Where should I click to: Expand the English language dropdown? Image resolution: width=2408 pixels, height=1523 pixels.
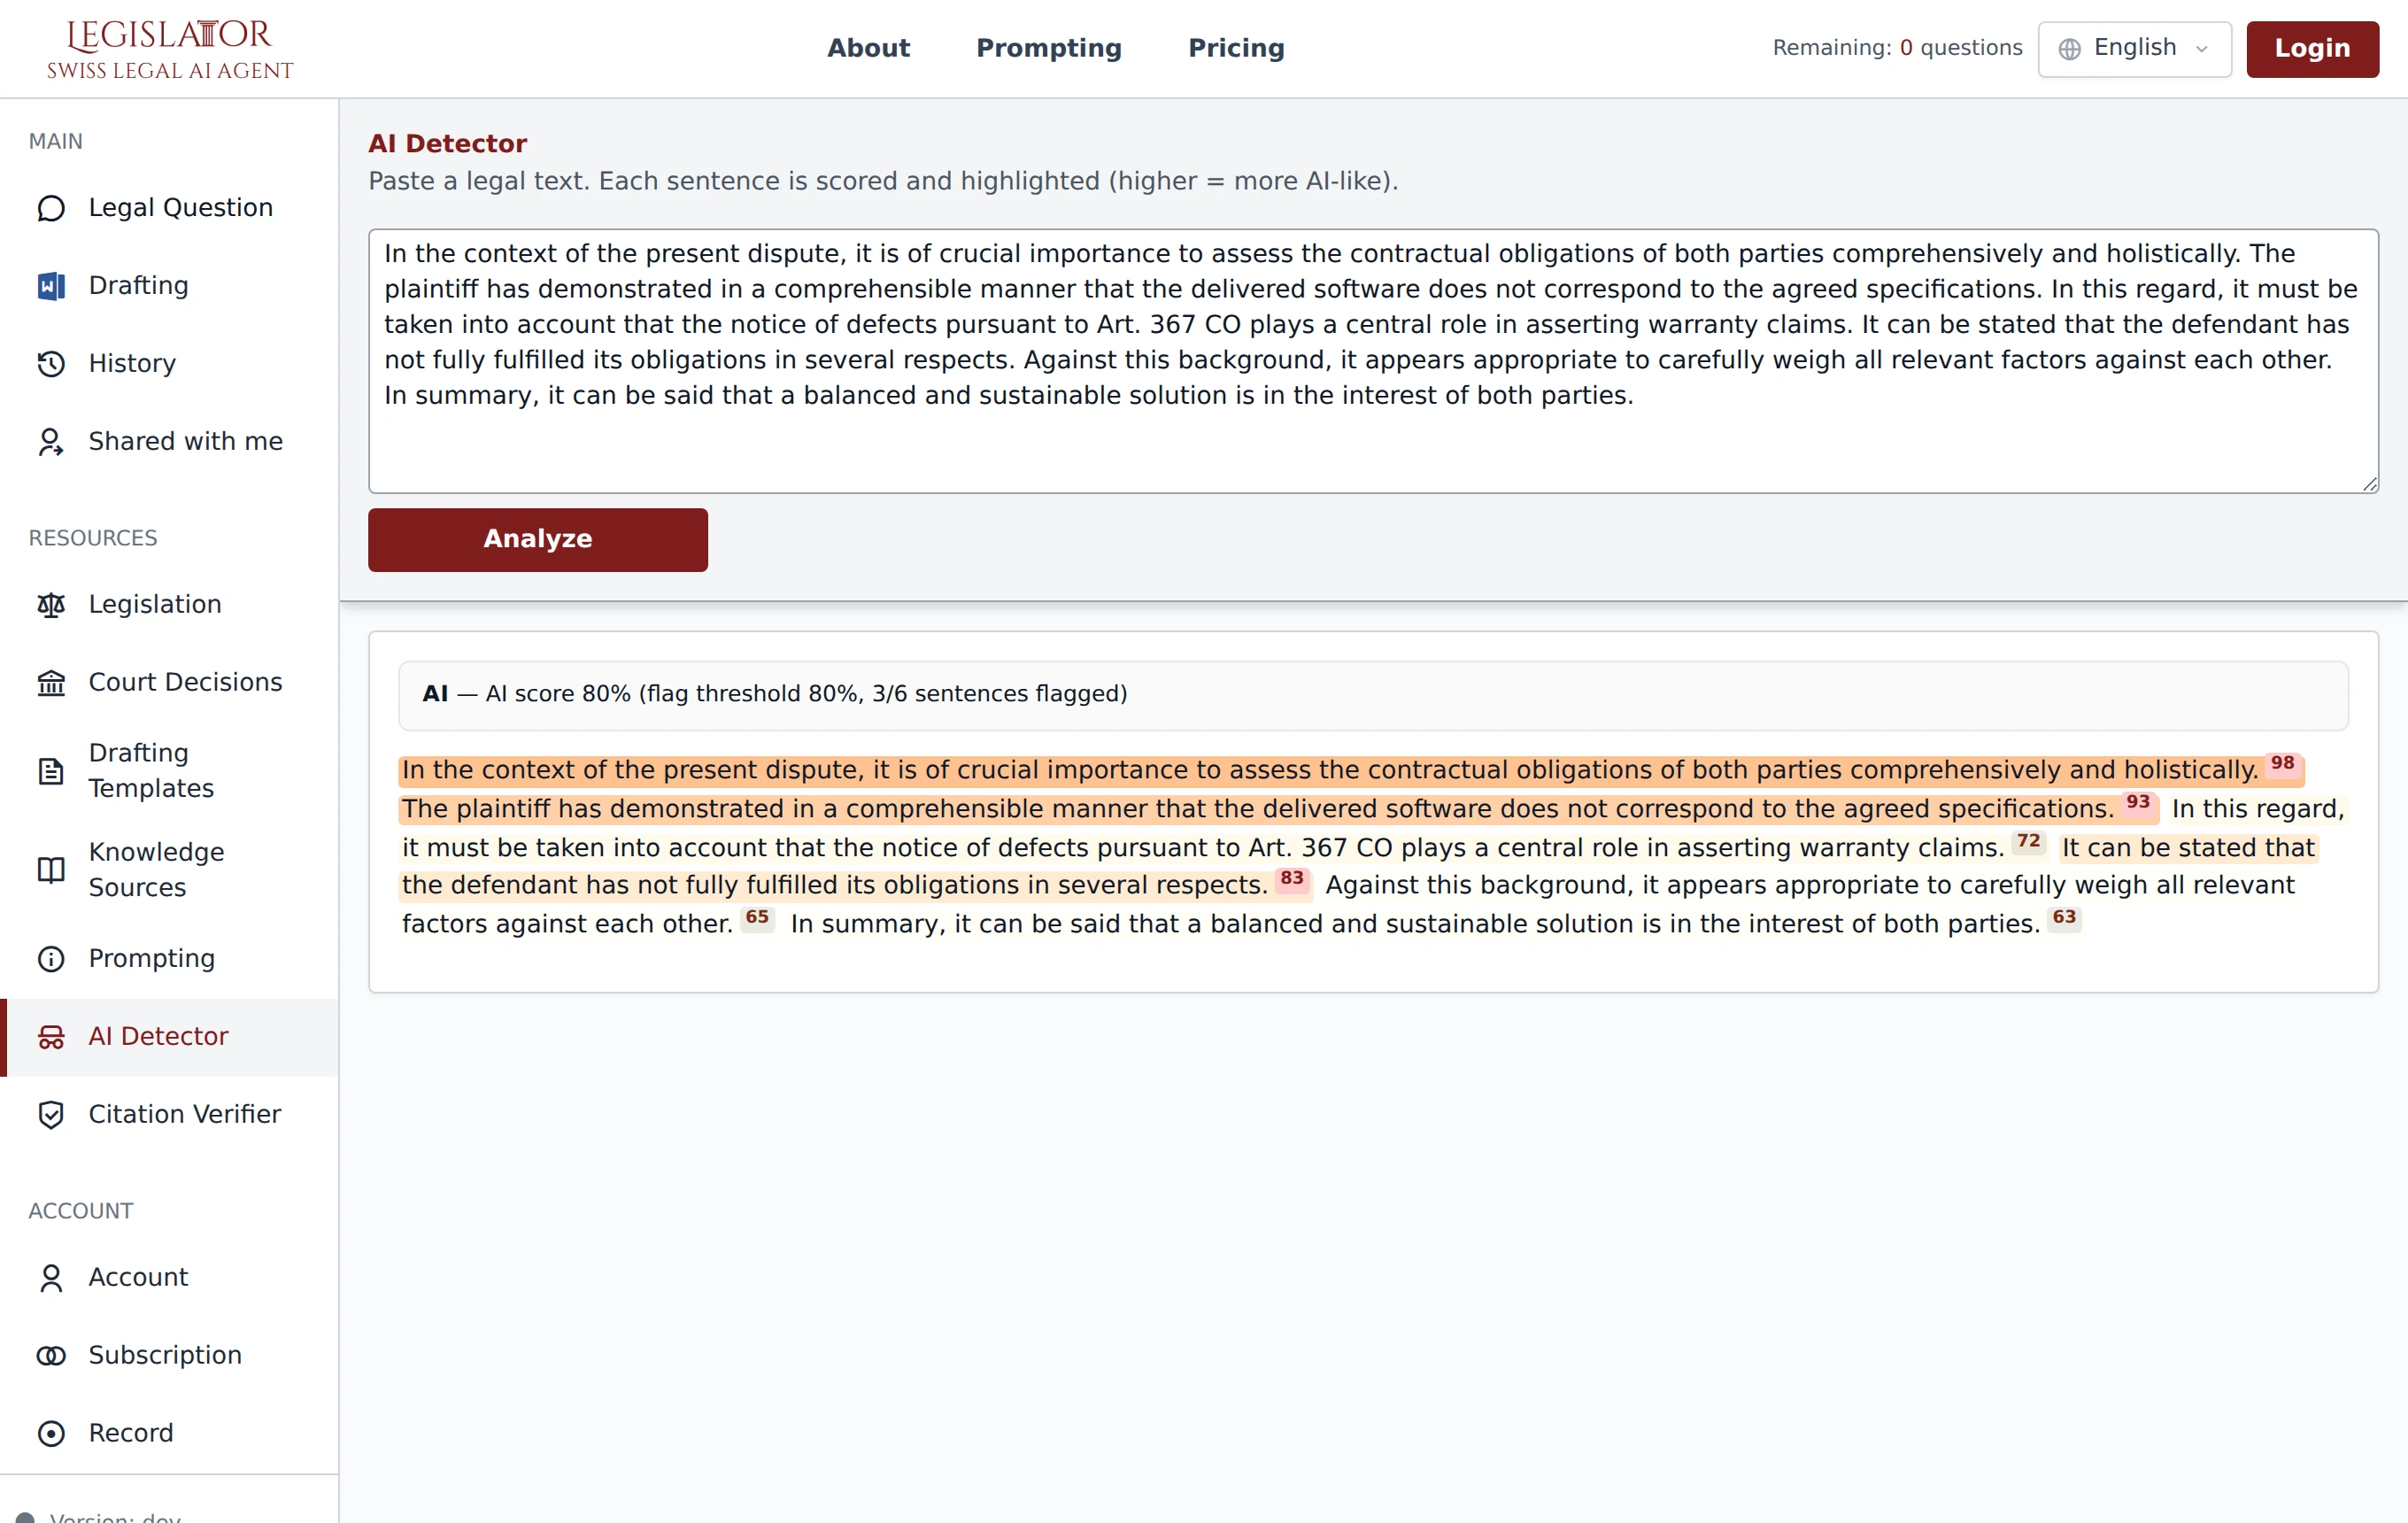pyautogui.click(x=2134, y=48)
